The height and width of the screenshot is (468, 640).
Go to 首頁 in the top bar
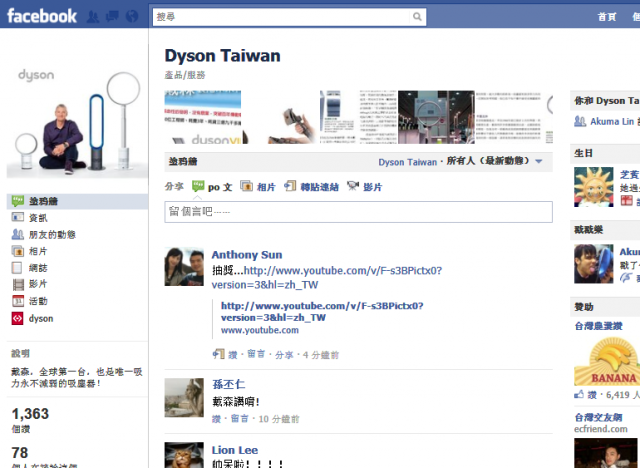coord(607,17)
